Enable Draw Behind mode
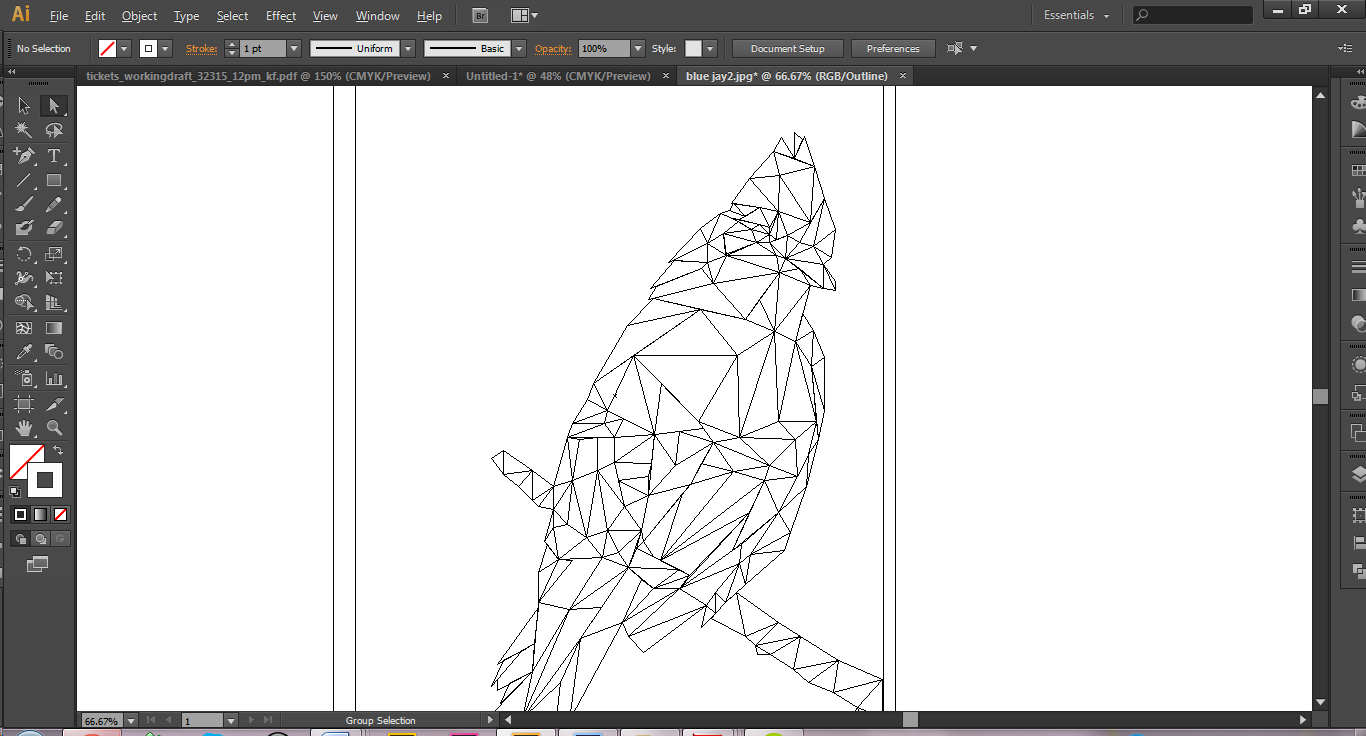This screenshot has height=736, width=1366. [x=40, y=539]
